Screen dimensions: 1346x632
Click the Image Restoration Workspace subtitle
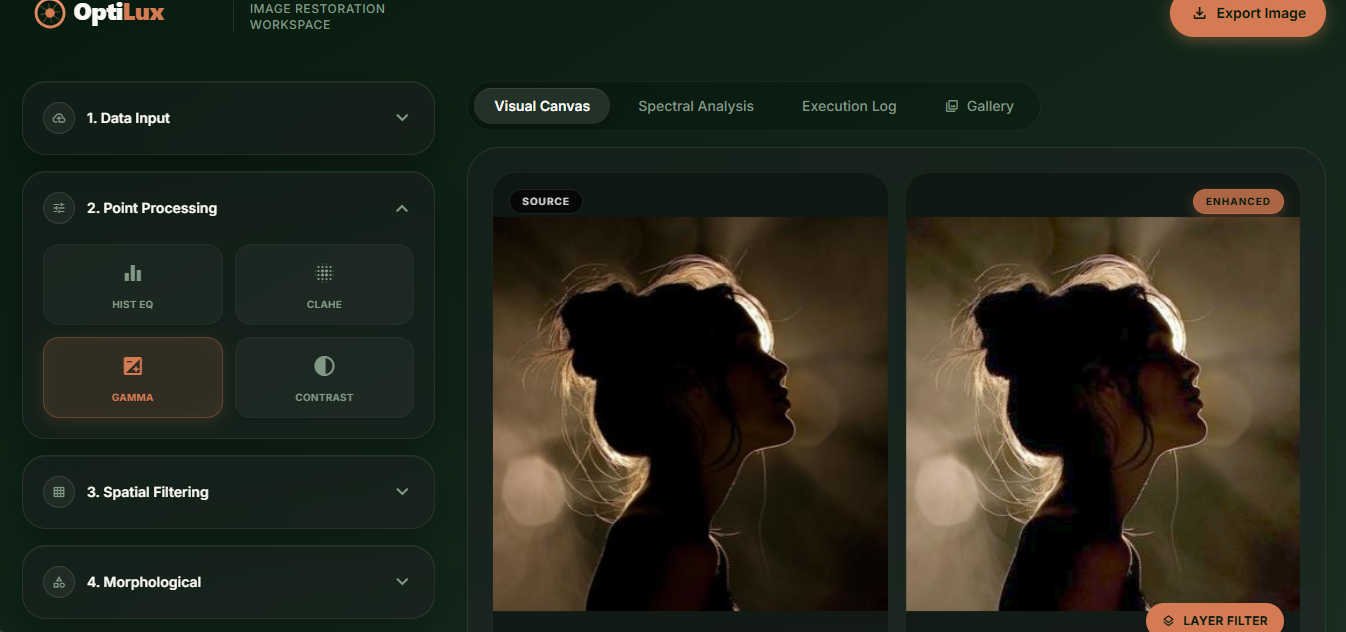pos(317,16)
